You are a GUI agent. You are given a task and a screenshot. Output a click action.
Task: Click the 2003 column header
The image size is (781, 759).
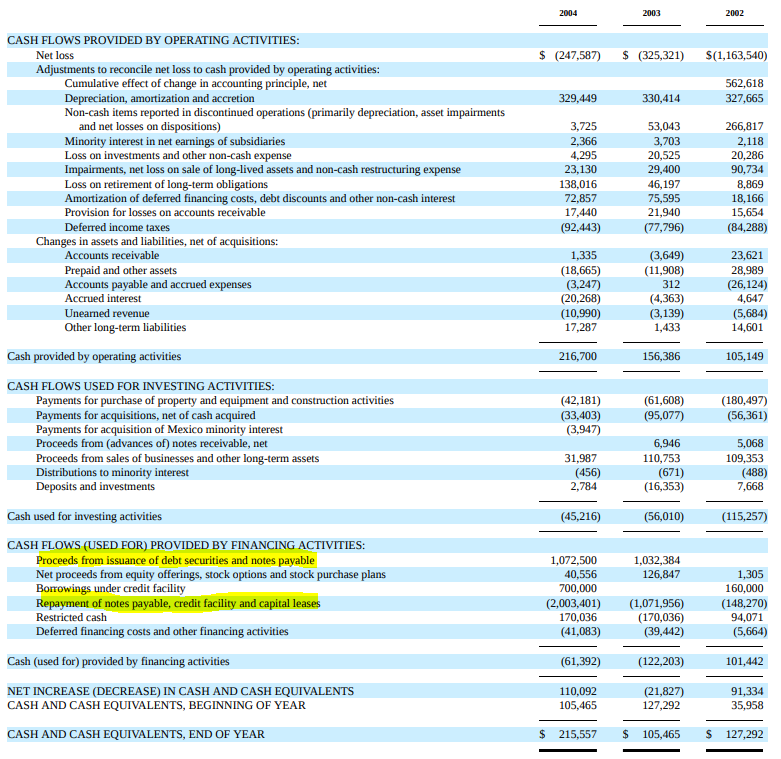[653, 14]
